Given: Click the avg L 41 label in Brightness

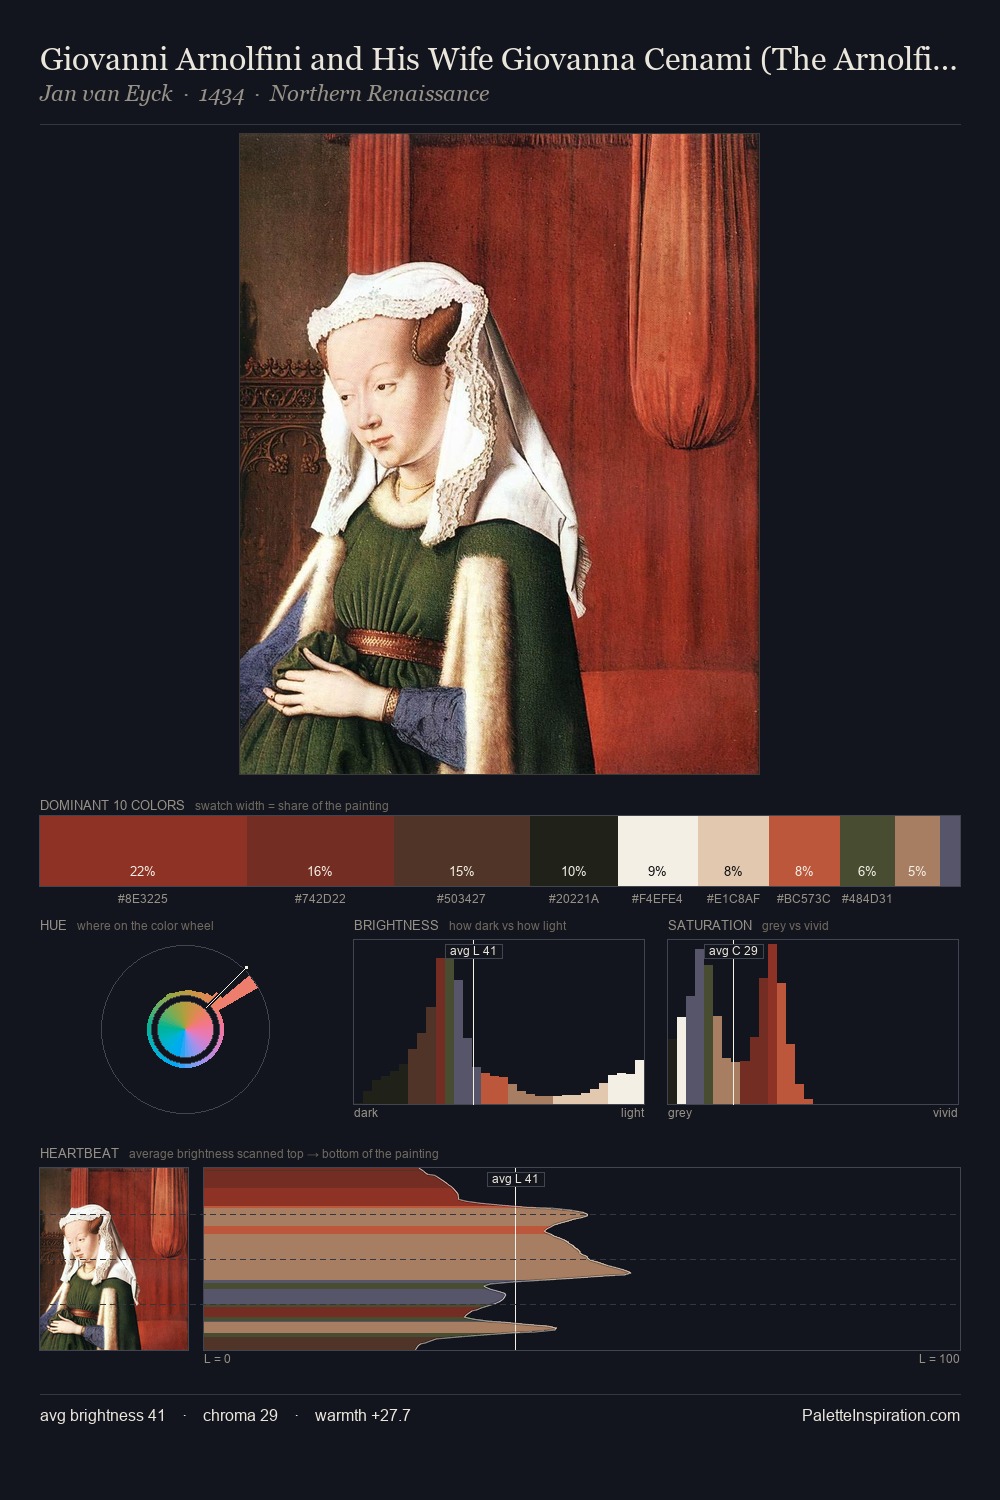Looking at the screenshot, I should tap(473, 951).
